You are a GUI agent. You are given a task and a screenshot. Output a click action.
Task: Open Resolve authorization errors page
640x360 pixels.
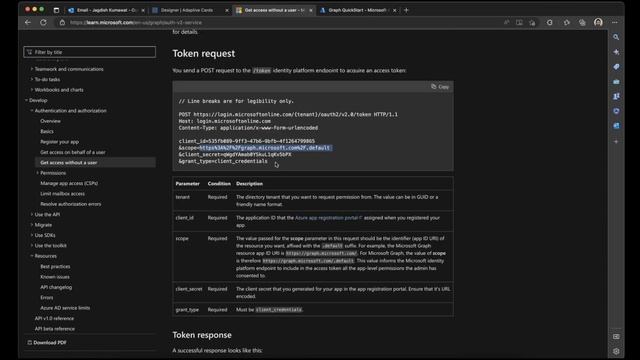tap(71, 204)
